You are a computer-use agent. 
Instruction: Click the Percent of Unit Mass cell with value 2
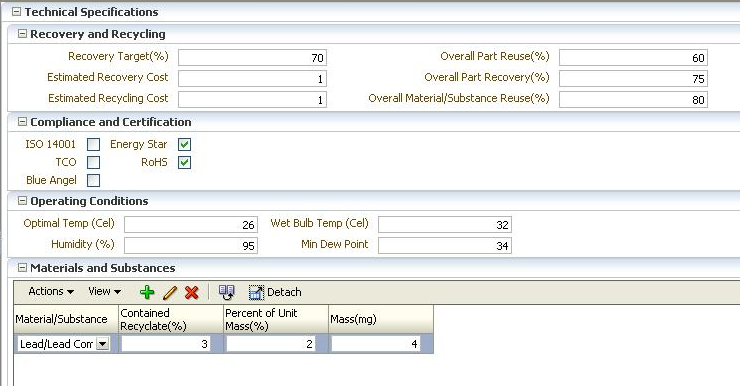coord(271,344)
